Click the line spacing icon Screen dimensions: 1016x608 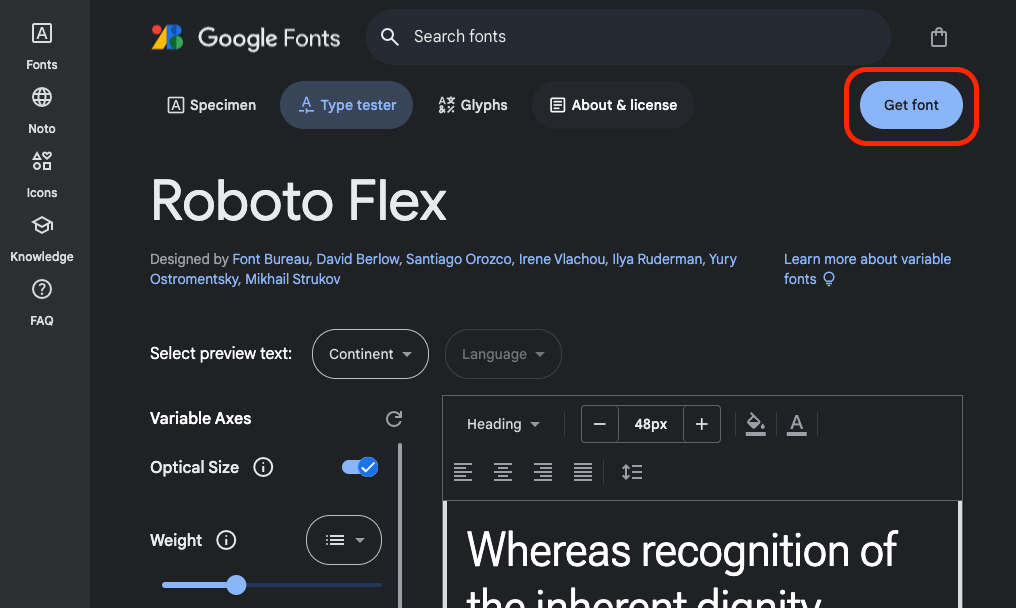(632, 471)
